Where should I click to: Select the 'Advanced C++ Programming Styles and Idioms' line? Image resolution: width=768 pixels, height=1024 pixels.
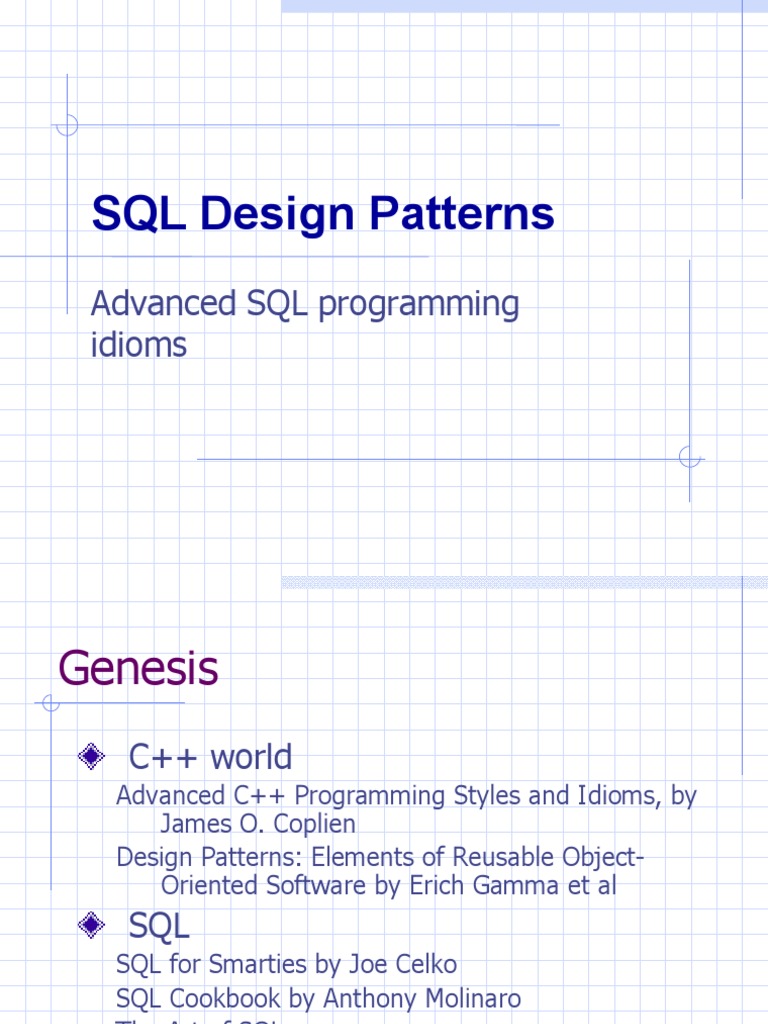tap(406, 796)
